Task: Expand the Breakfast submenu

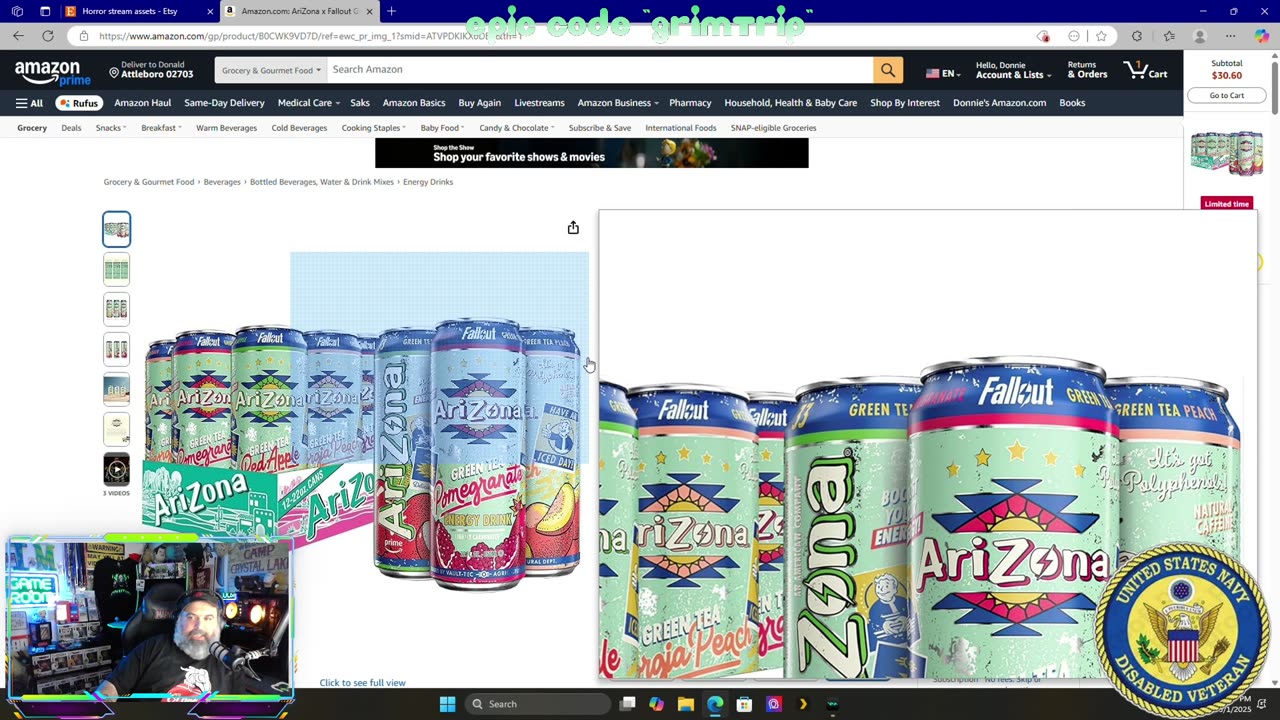Action: (161, 128)
